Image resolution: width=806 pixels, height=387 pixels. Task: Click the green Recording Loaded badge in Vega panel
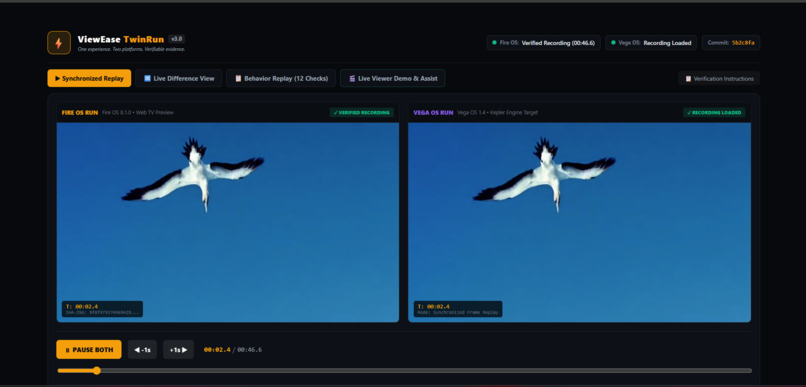click(x=714, y=113)
